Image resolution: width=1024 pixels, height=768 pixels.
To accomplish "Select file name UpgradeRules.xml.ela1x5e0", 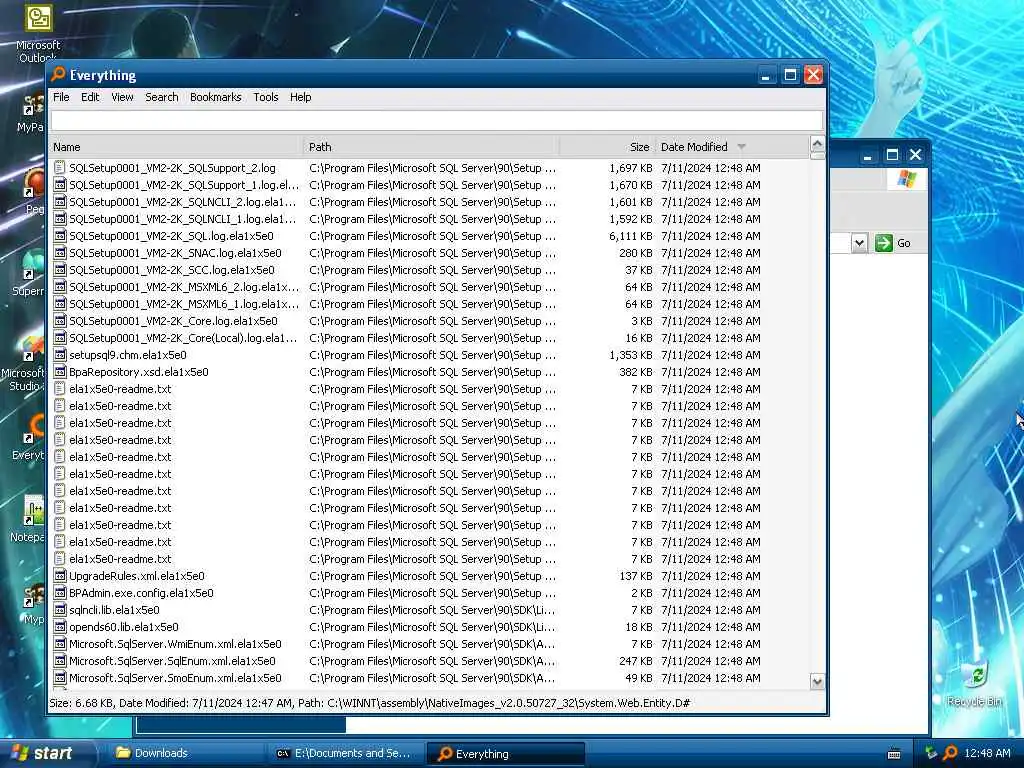I will pos(137,576).
